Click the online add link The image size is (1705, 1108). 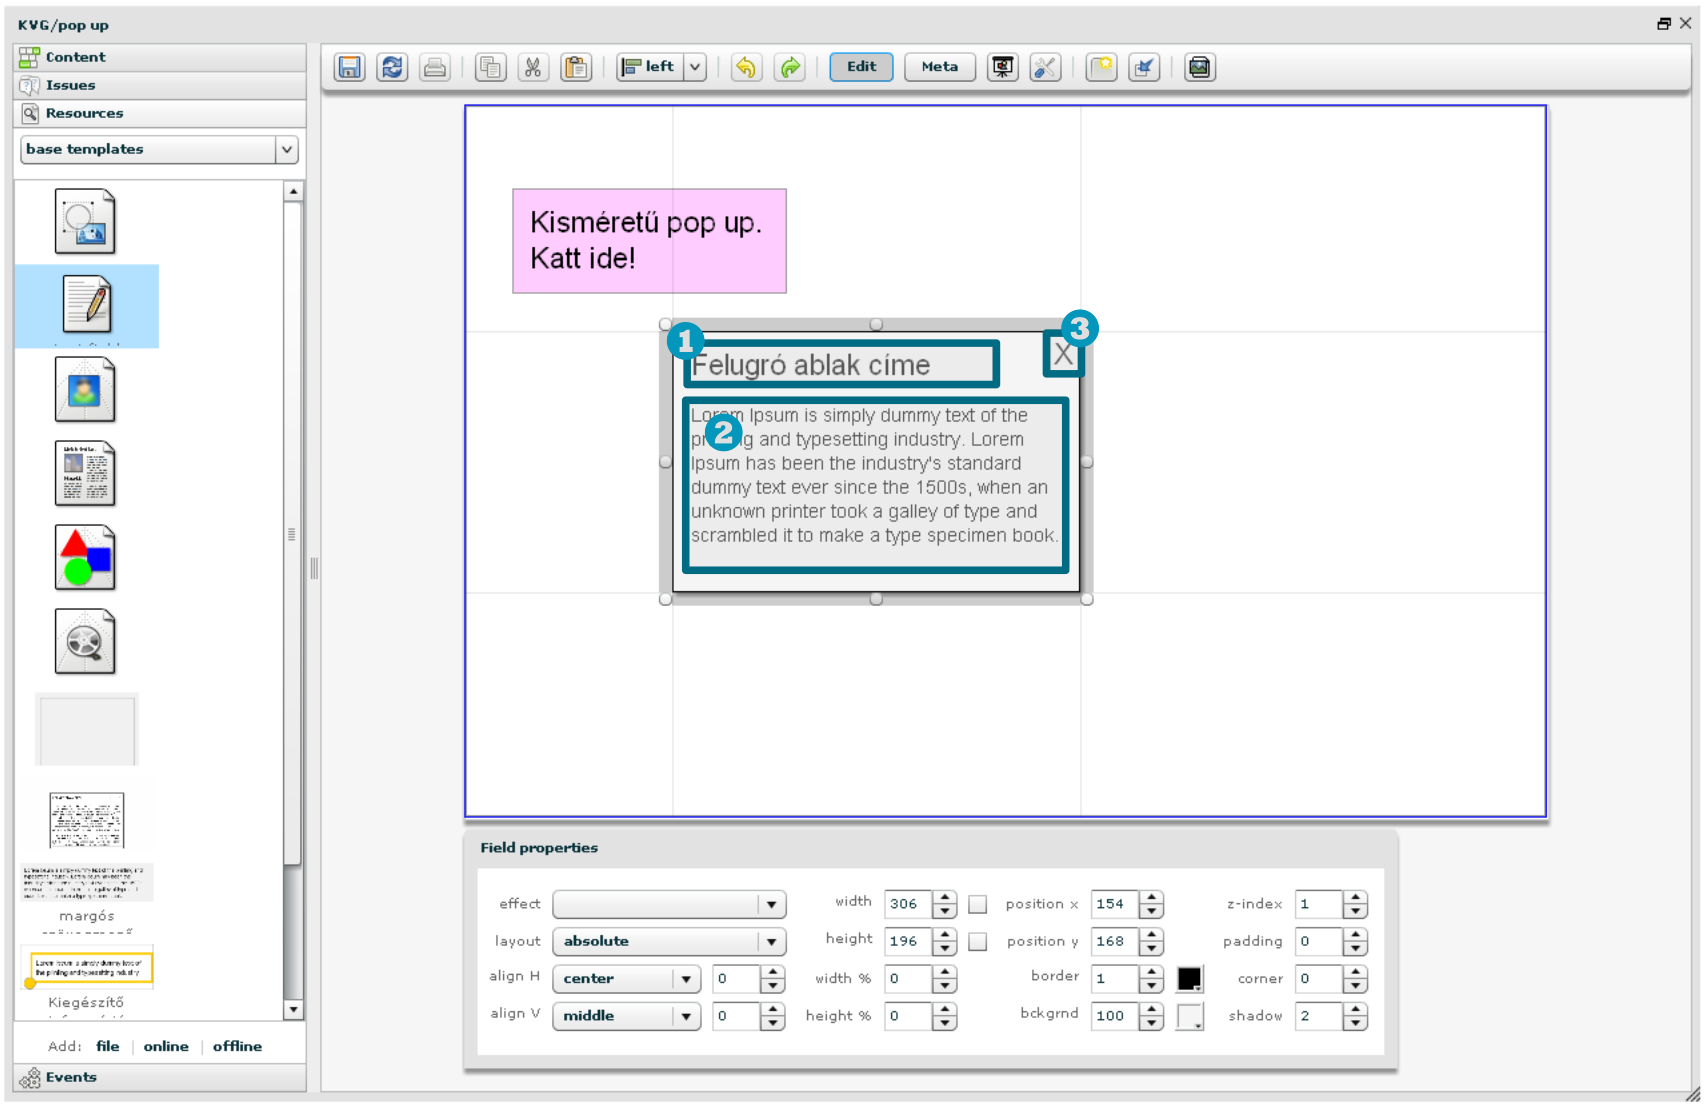point(166,1046)
